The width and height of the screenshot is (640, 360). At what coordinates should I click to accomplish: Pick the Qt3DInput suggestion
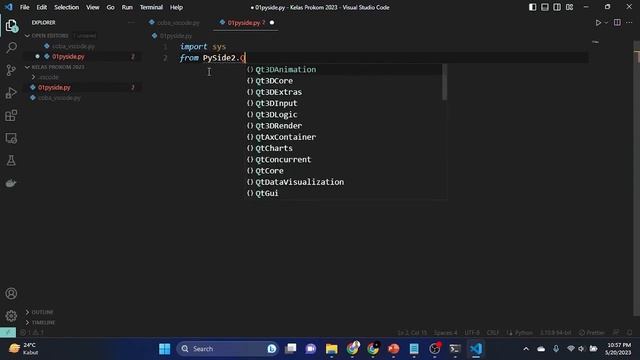click(x=343, y=103)
